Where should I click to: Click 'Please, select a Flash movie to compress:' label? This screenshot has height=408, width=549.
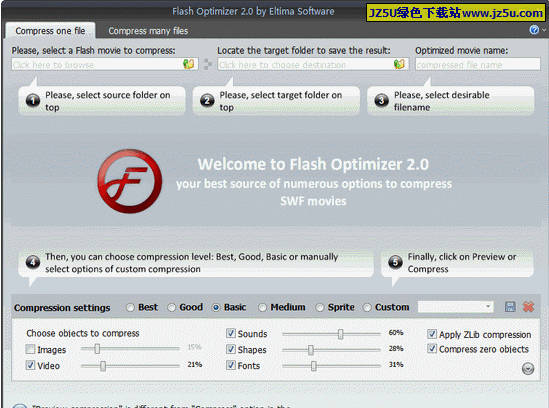coord(93,50)
